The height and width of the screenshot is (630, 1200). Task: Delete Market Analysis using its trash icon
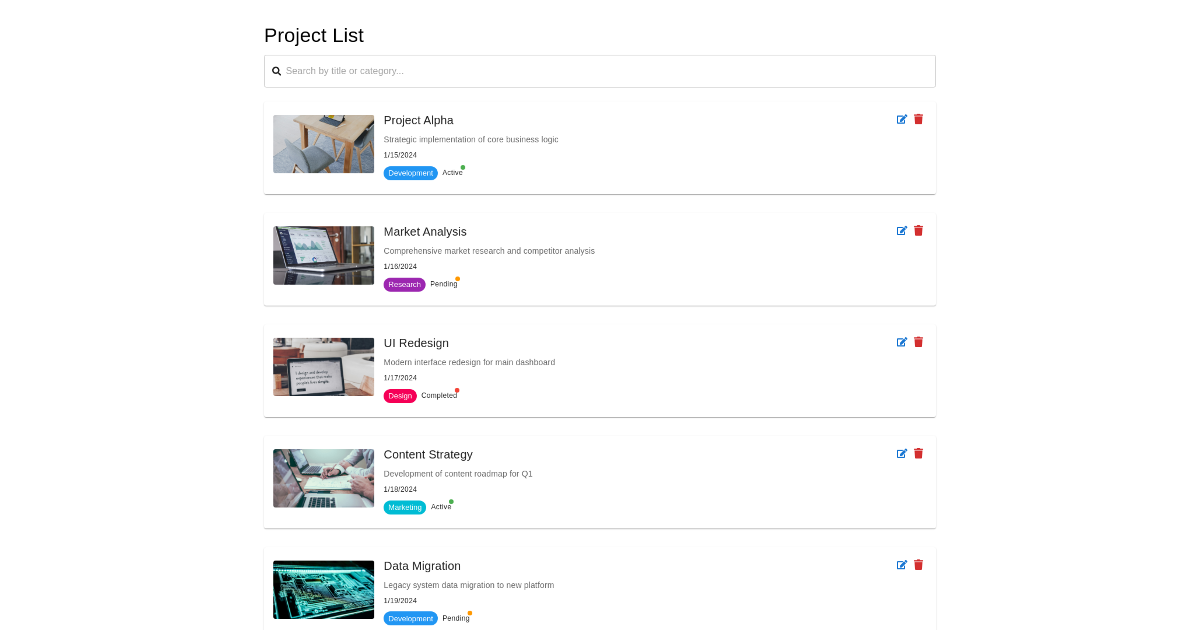point(918,230)
